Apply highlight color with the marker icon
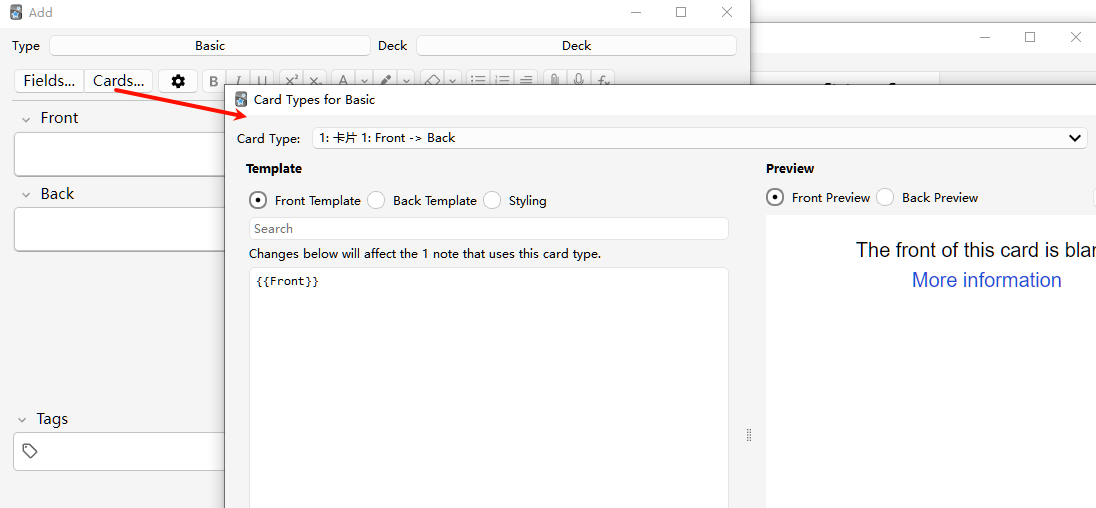The height and width of the screenshot is (508, 1096). click(386, 80)
